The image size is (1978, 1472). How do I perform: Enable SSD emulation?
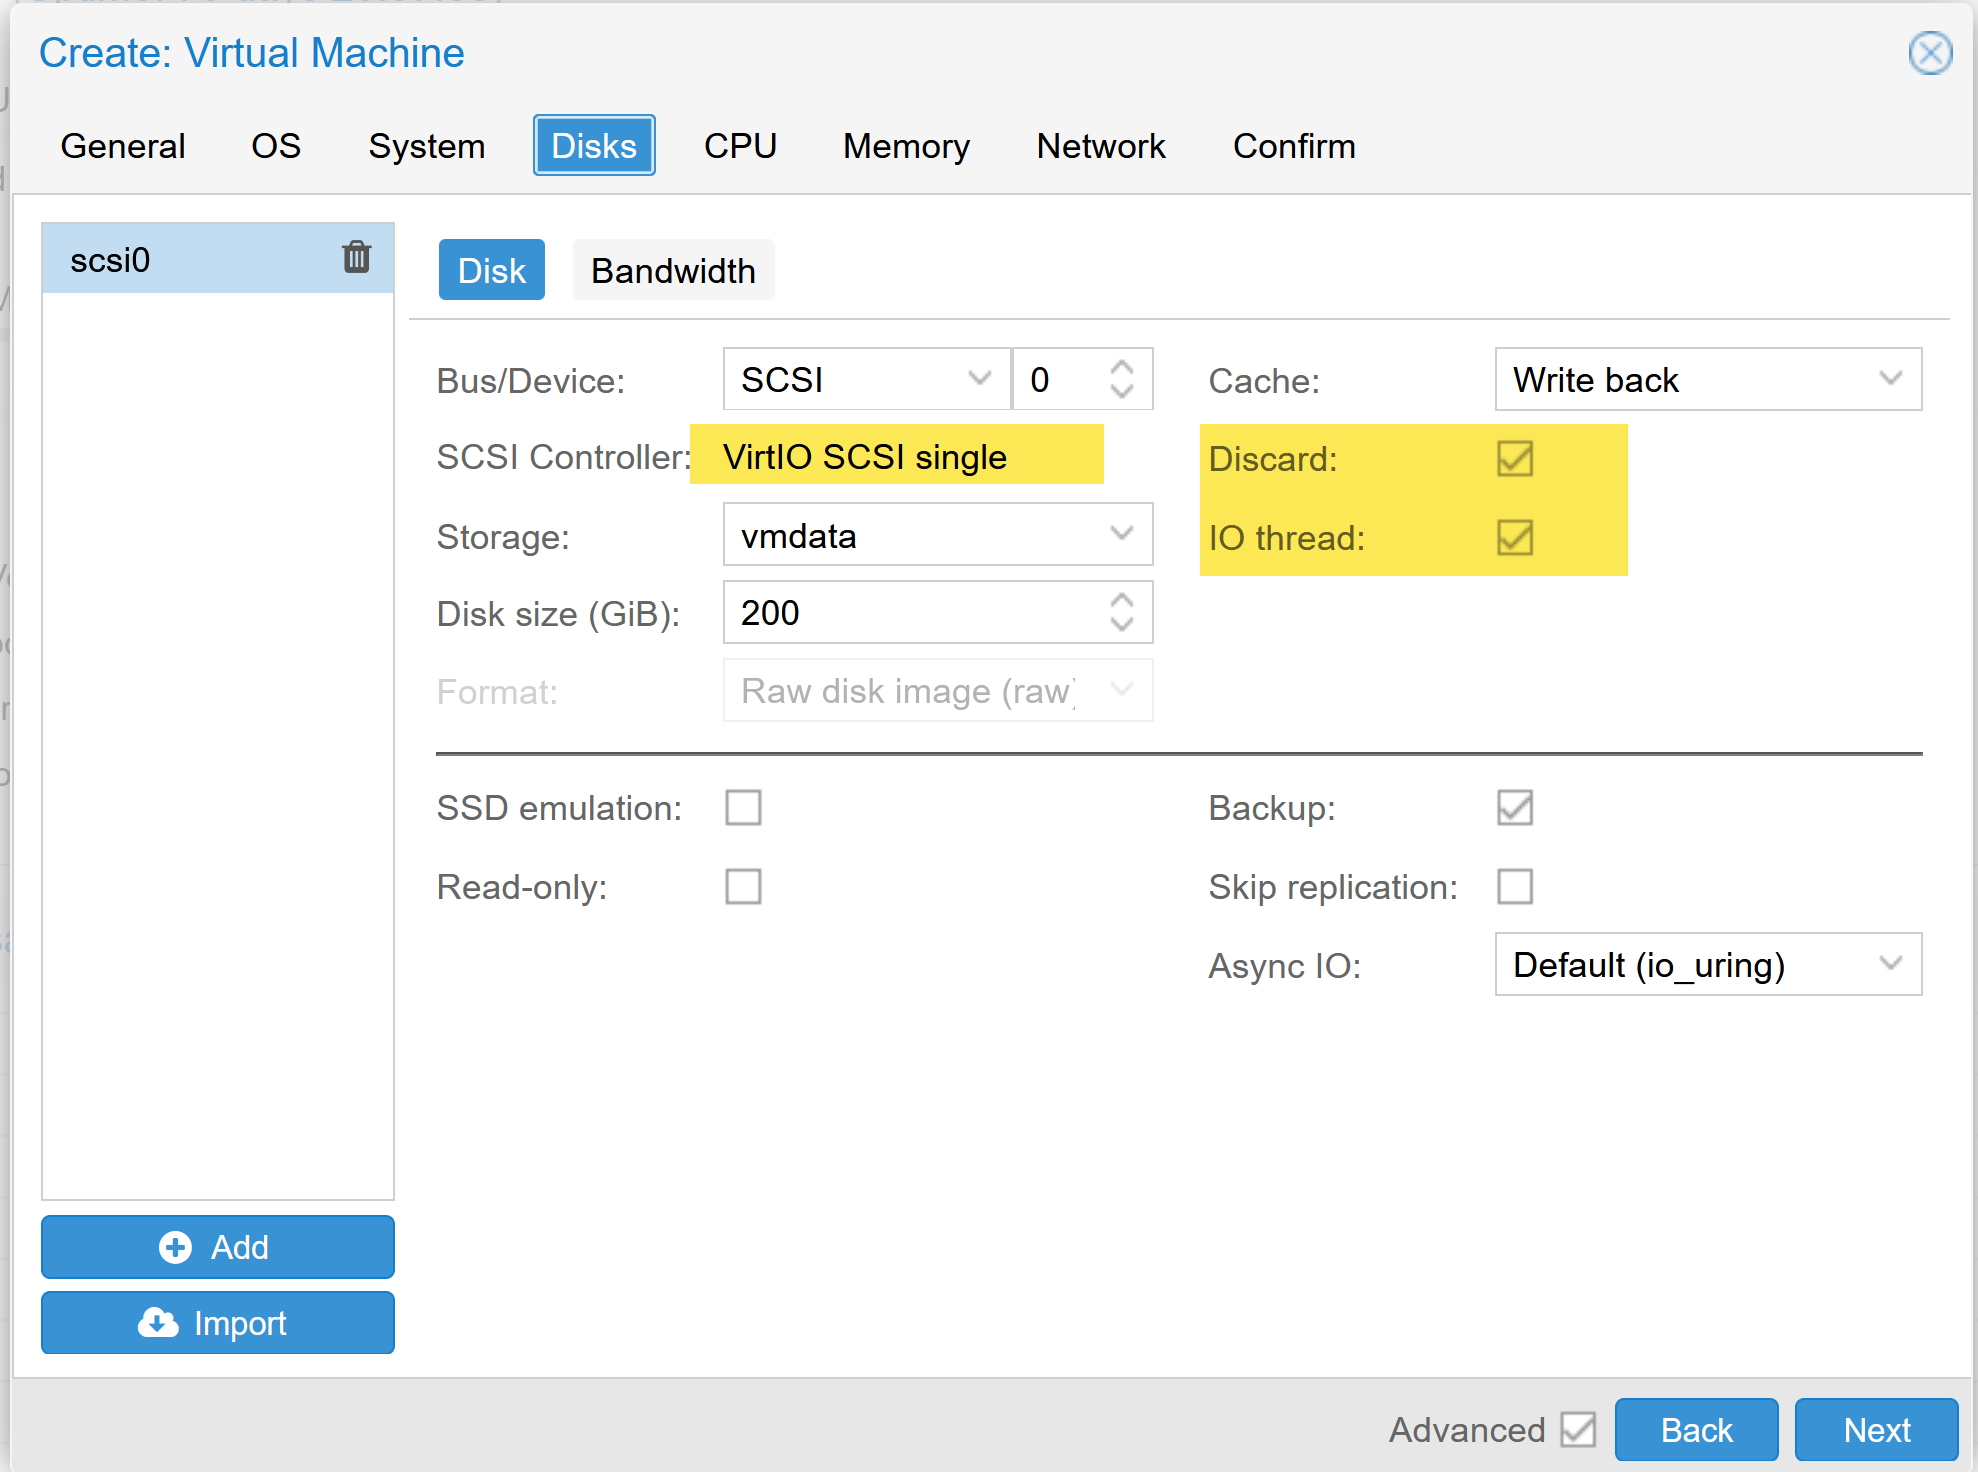(743, 808)
